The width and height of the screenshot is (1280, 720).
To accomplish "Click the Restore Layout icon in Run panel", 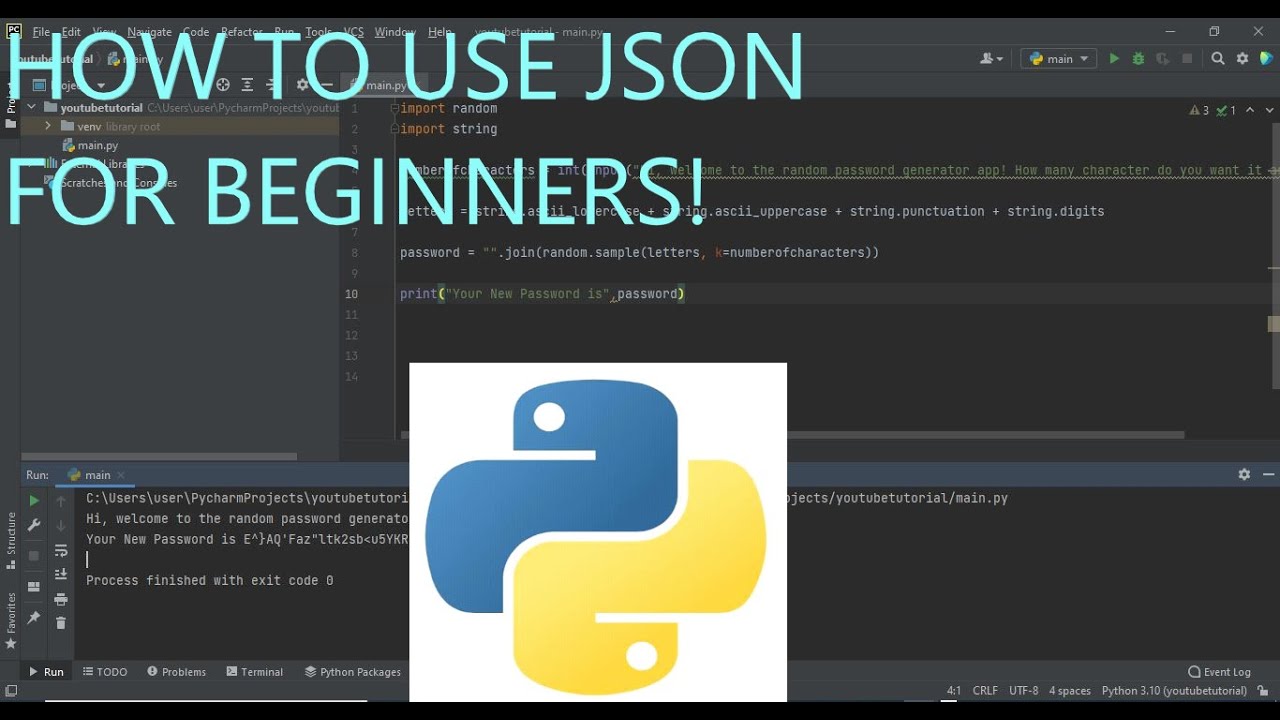I will click(x=34, y=587).
